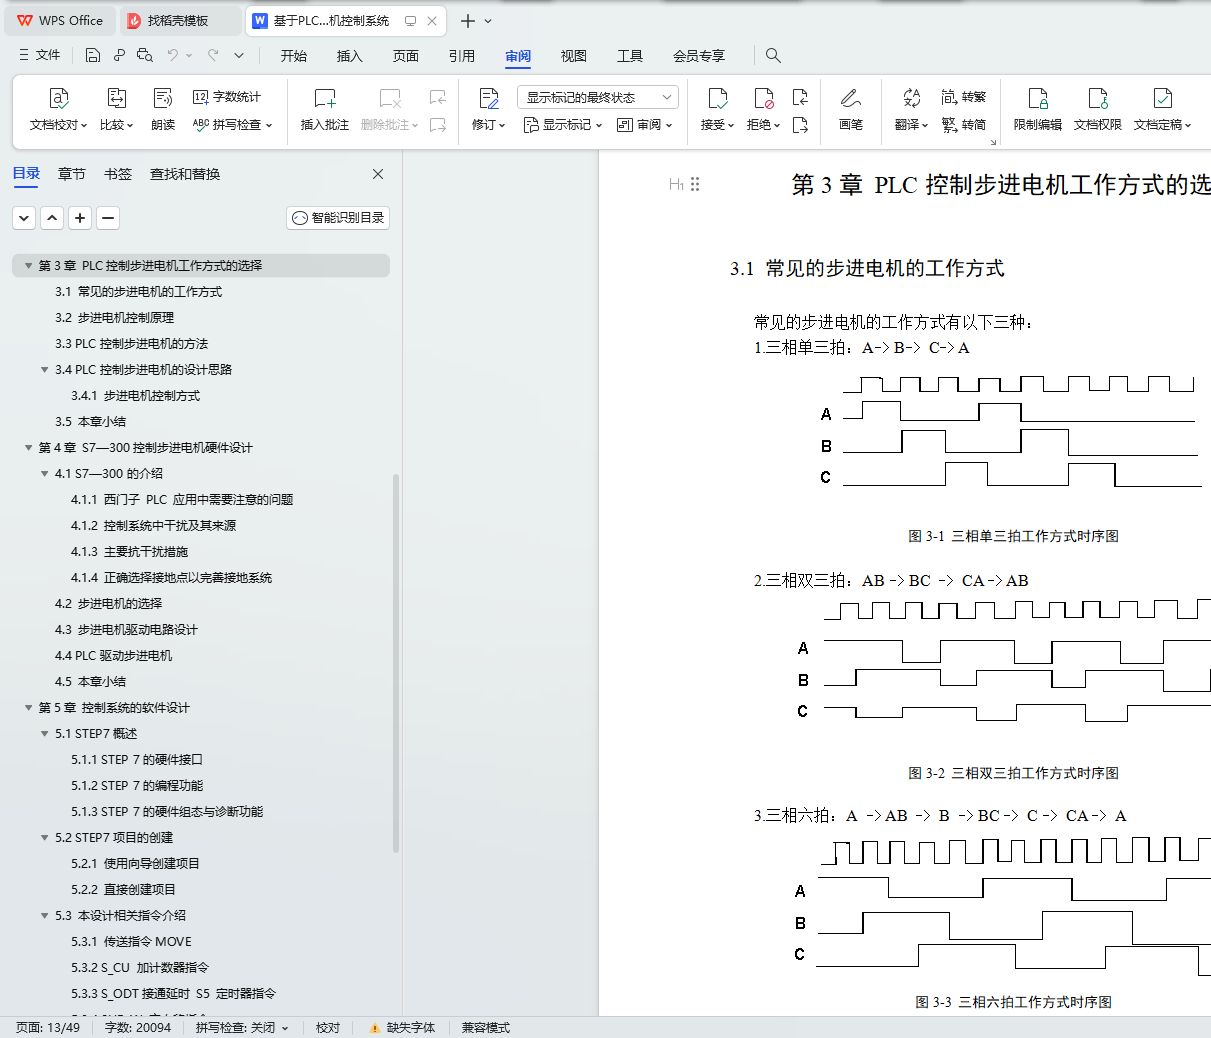Collapse 第 3 章 tree node
Image resolution: width=1211 pixels, height=1038 pixels.
coord(28,266)
